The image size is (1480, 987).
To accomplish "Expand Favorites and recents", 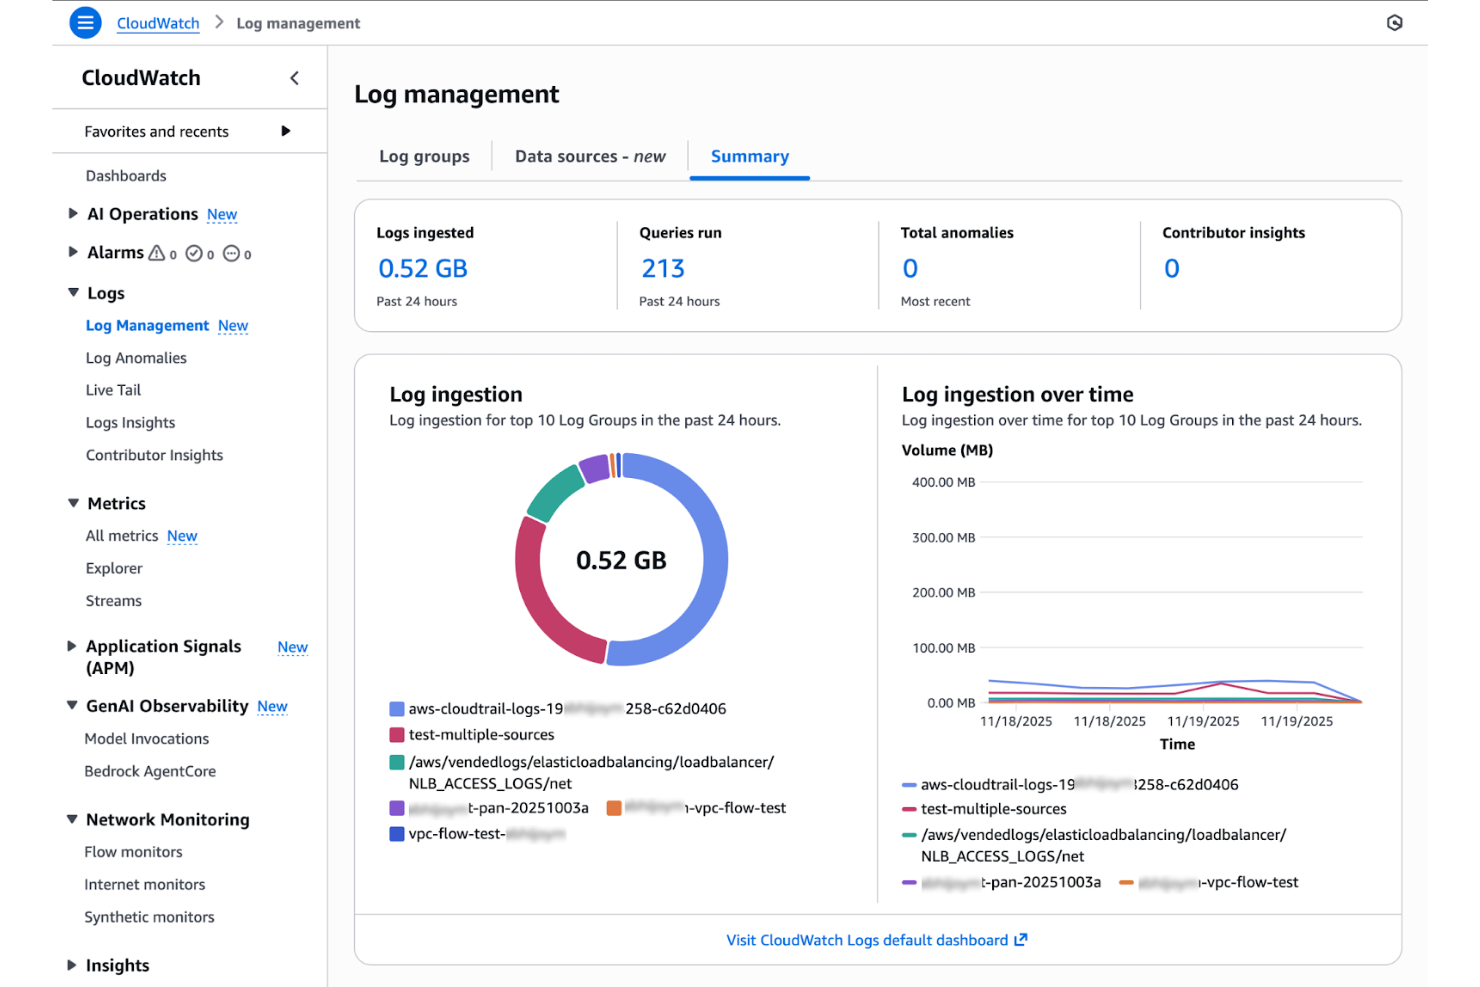I will pyautogui.click(x=286, y=130).
